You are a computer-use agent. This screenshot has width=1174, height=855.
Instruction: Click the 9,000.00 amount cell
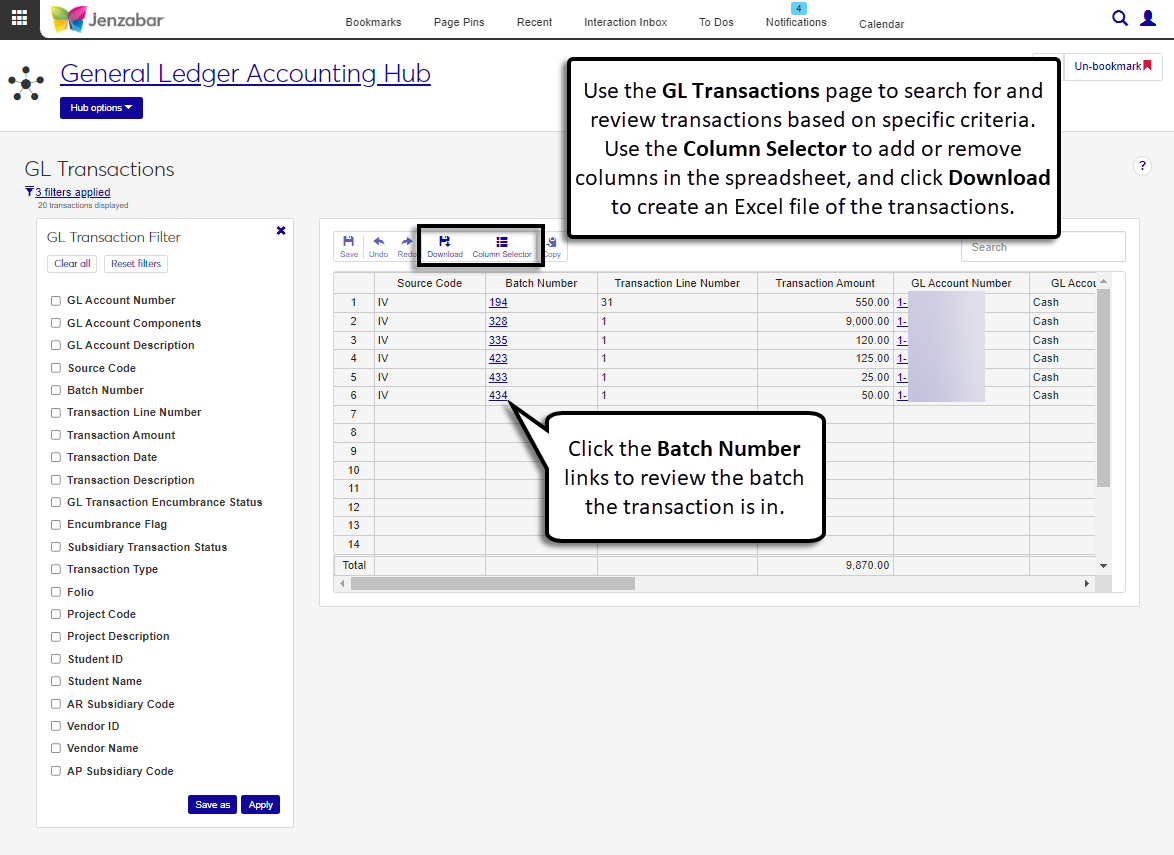[x=825, y=321]
